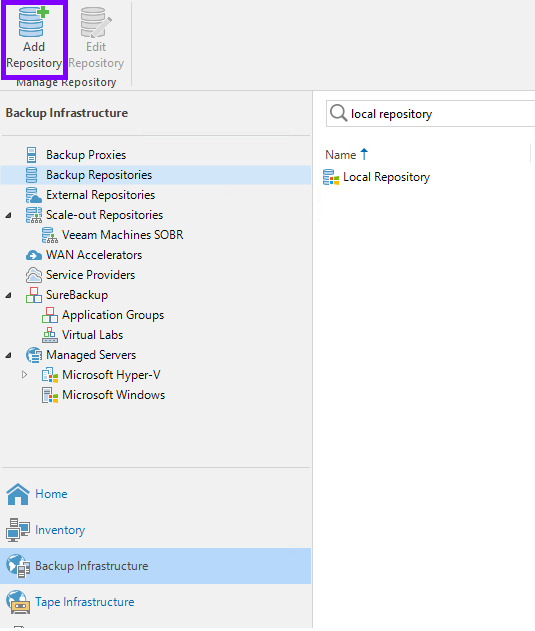Switch to the Inventory view
Image resolution: width=535 pixels, height=631 pixels.
[60, 530]
